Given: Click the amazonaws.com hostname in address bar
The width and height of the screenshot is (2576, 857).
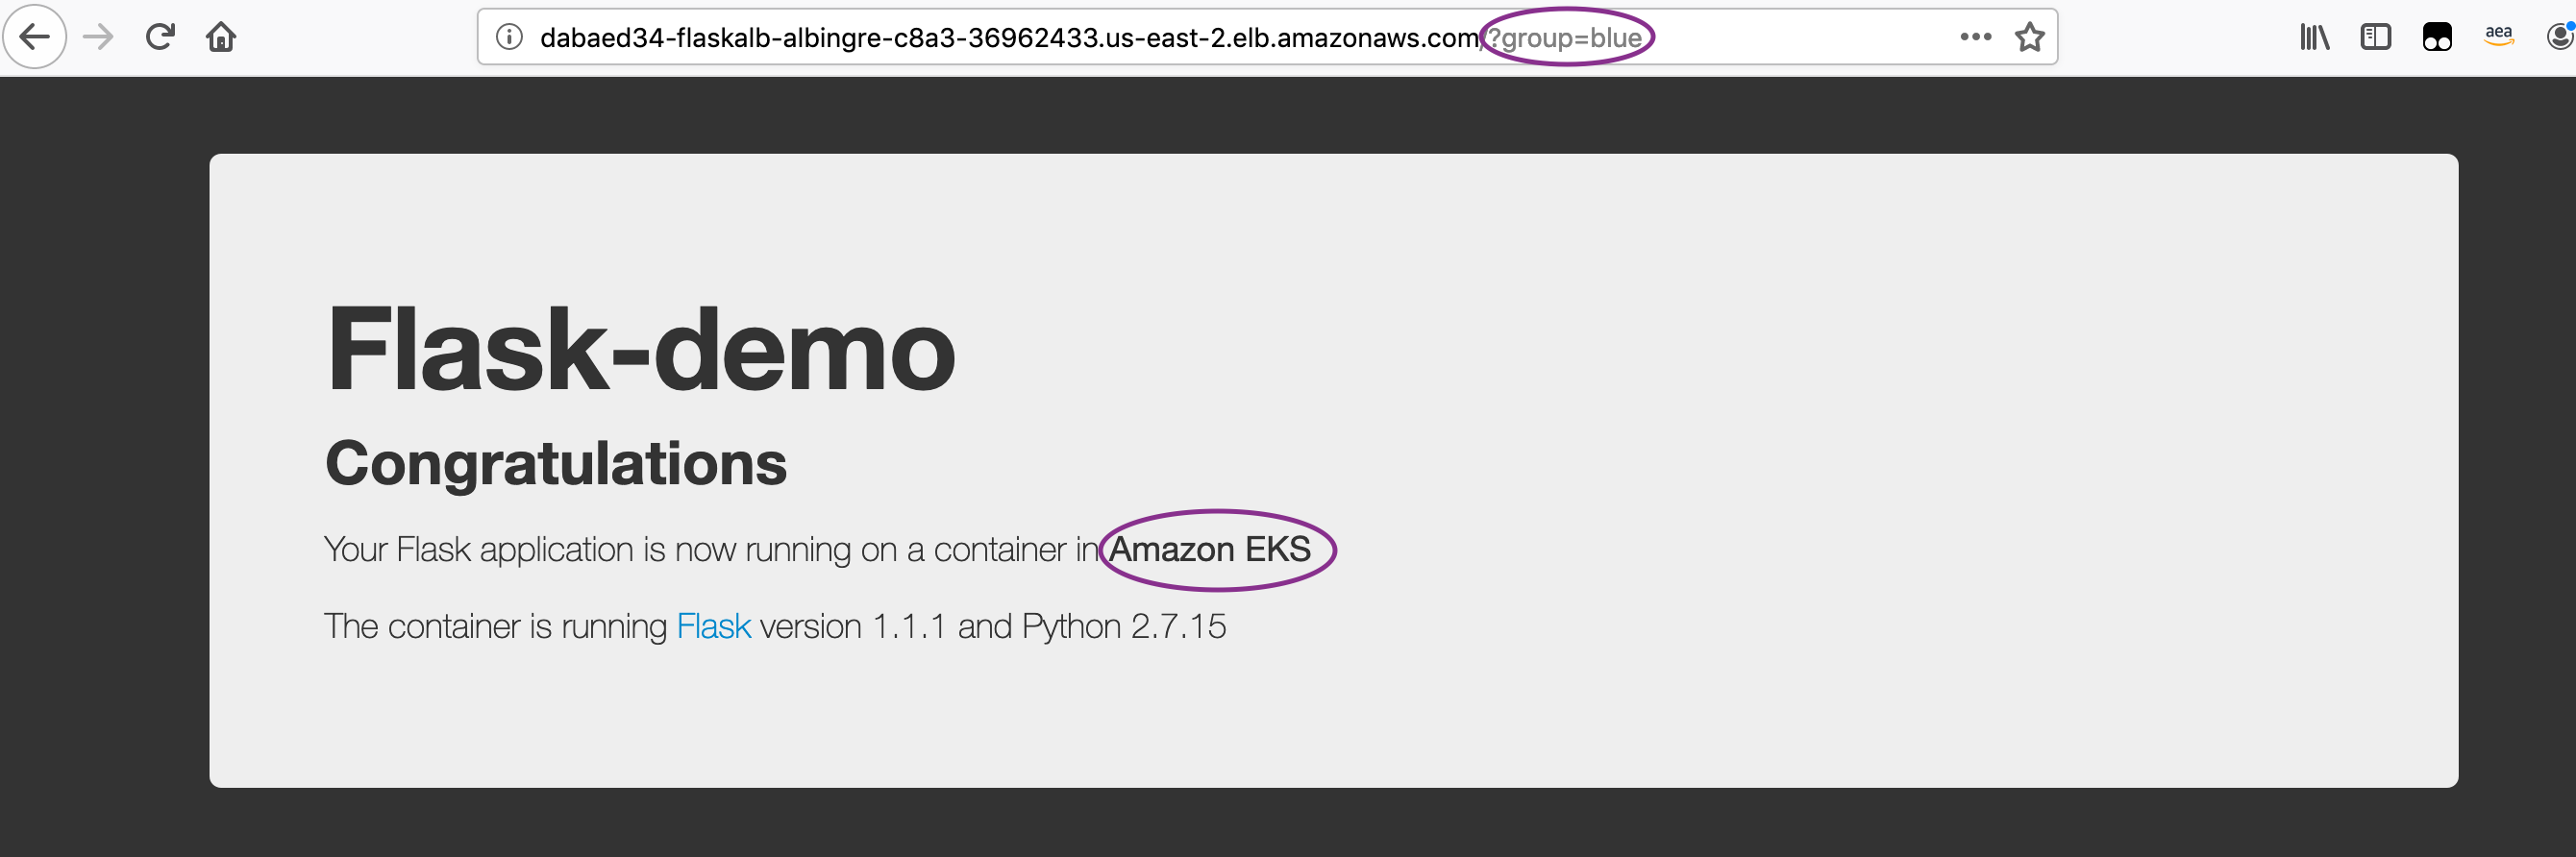Looking at the screenshot, I should [x=1009, y=37].
